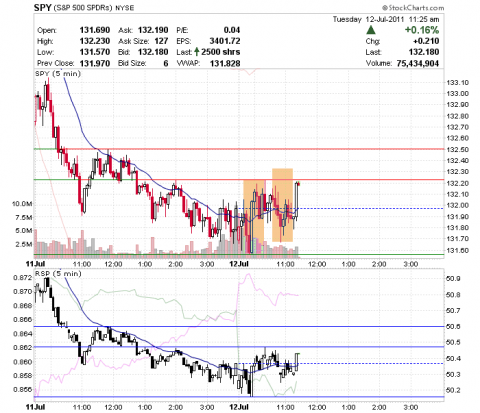
Task: Select the 0.866 ratio axis label
Action: pyautogui.click(x=23, y=319)
